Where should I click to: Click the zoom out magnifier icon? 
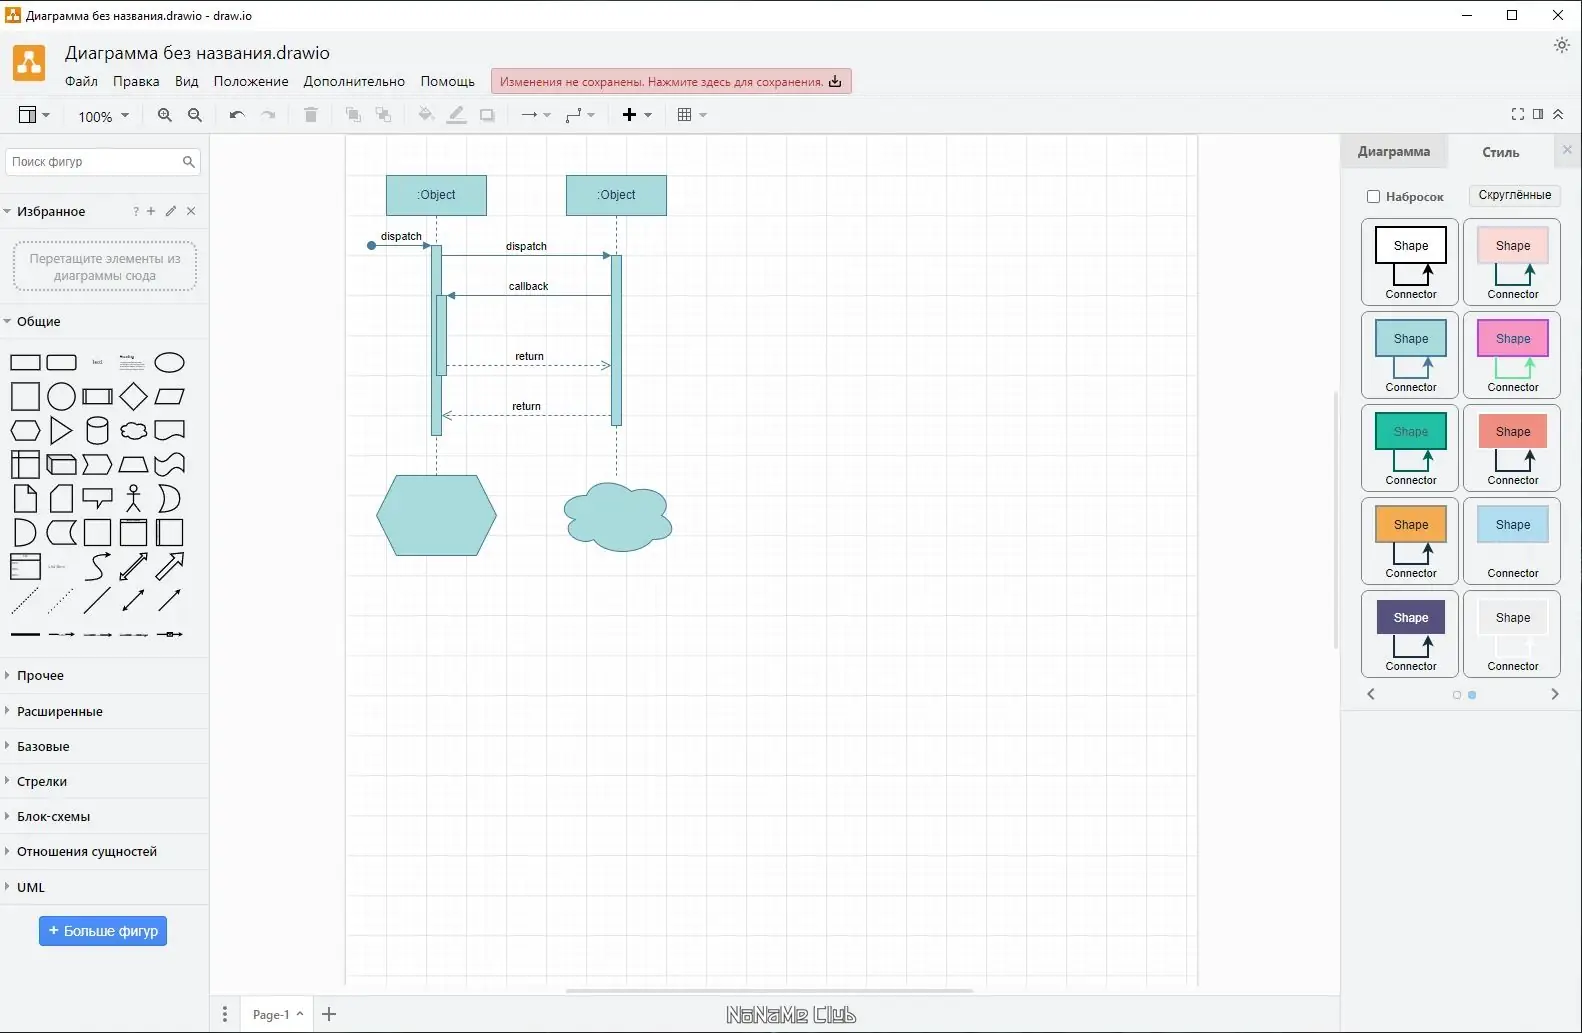point(195,115)
